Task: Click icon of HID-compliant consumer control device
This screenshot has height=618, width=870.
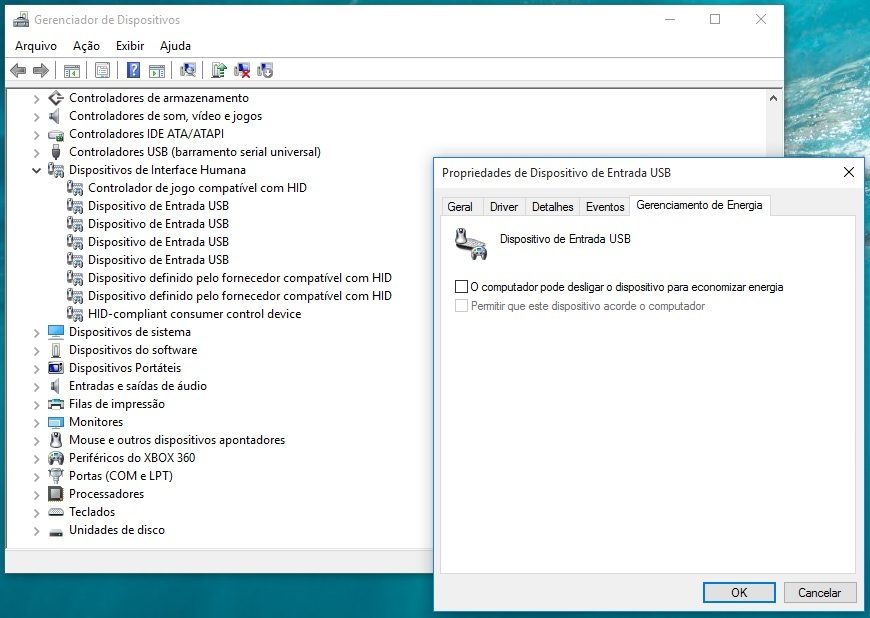Action: click(x=75, y=314)
